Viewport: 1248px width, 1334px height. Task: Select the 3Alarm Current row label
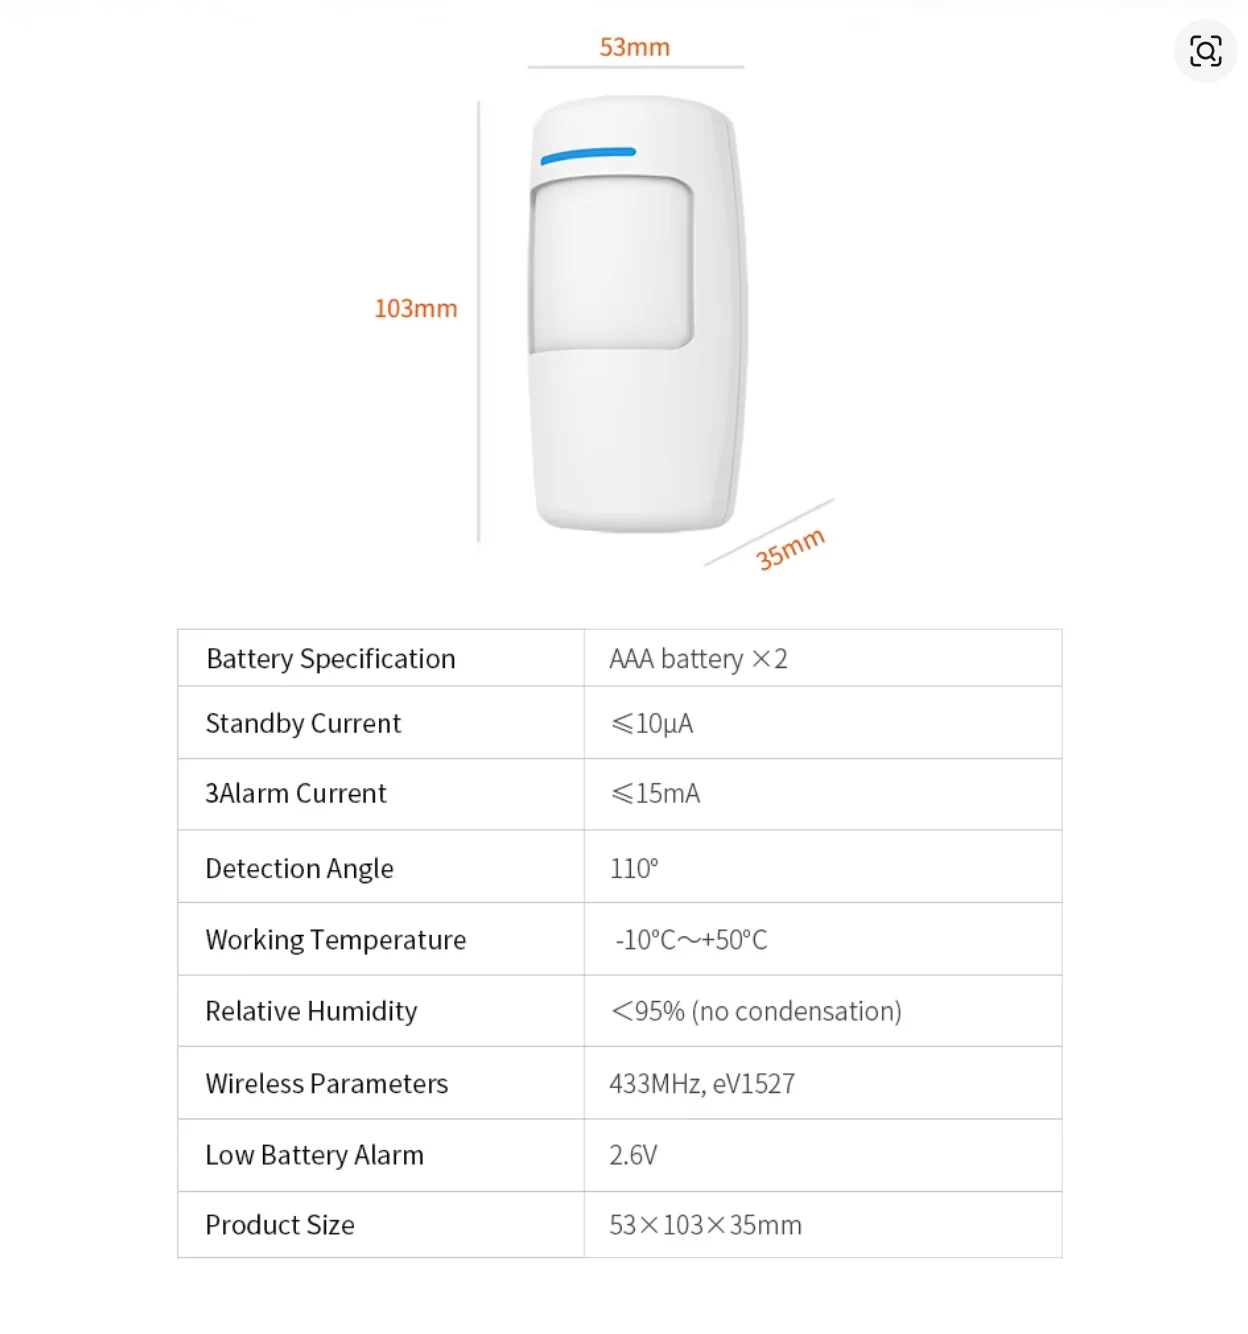(295, 793)
